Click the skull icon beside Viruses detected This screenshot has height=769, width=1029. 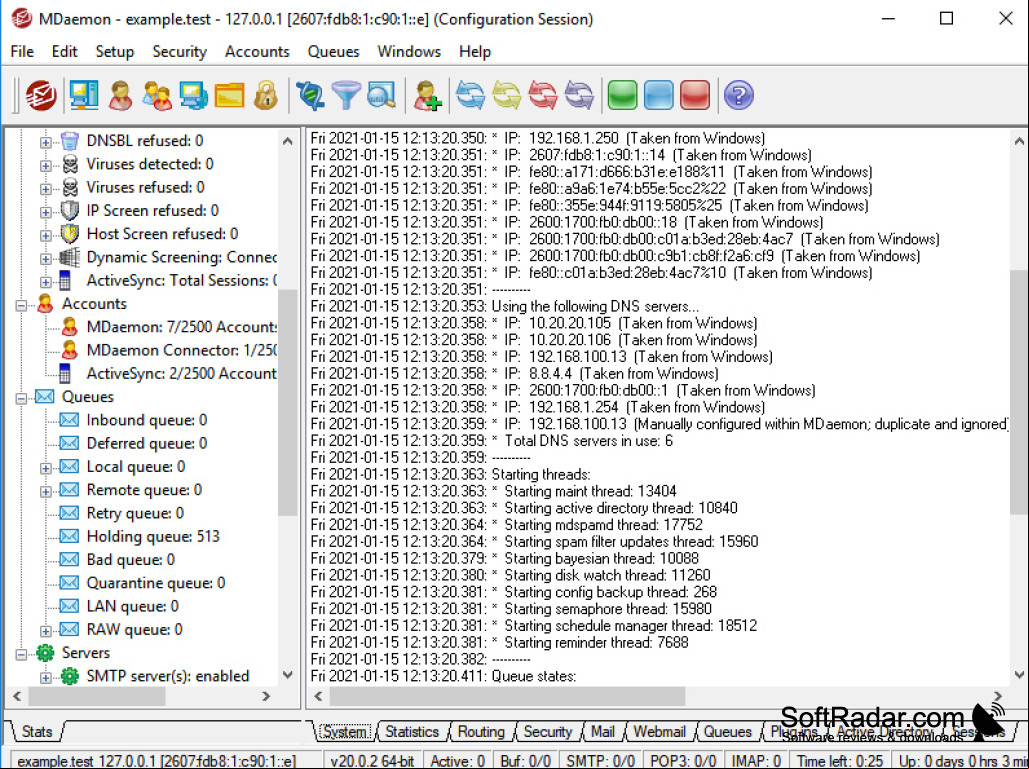(70, 164)
